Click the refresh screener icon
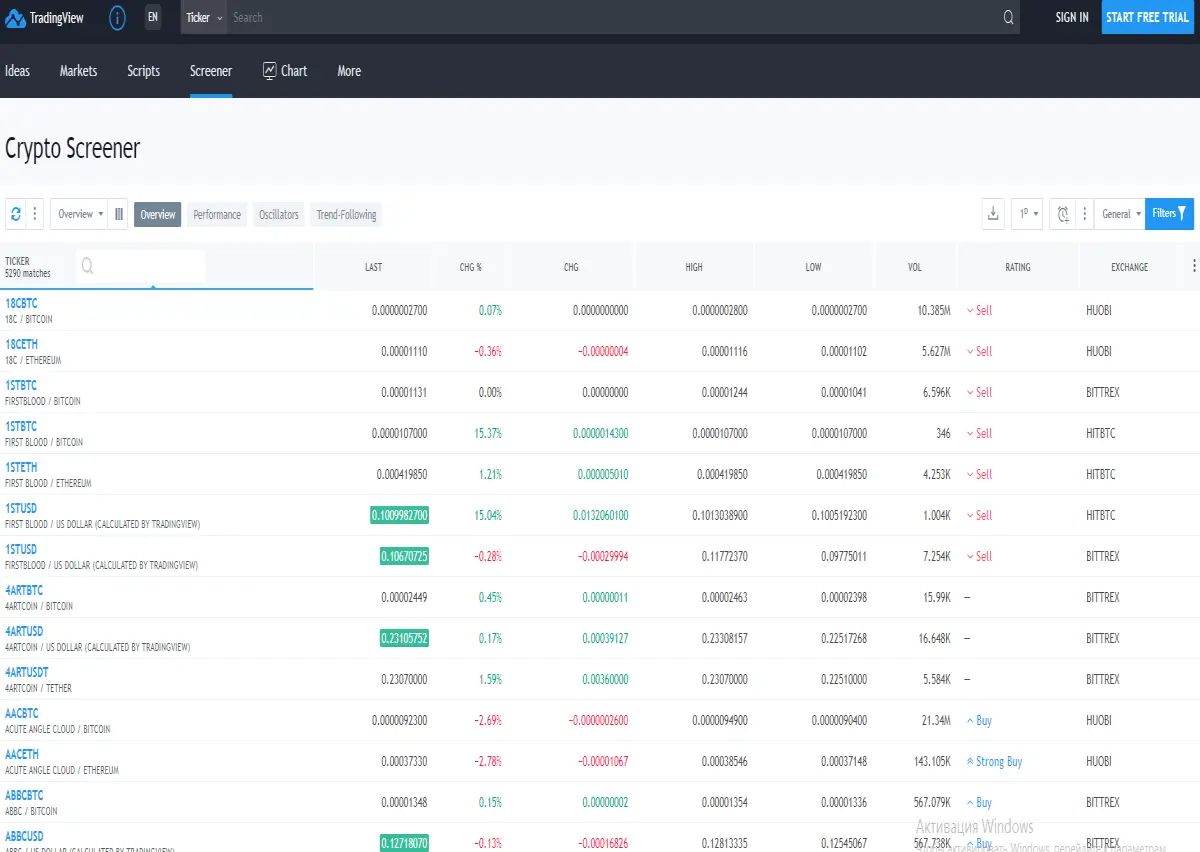The image size is (1200, 852). [x=16, y=214]
